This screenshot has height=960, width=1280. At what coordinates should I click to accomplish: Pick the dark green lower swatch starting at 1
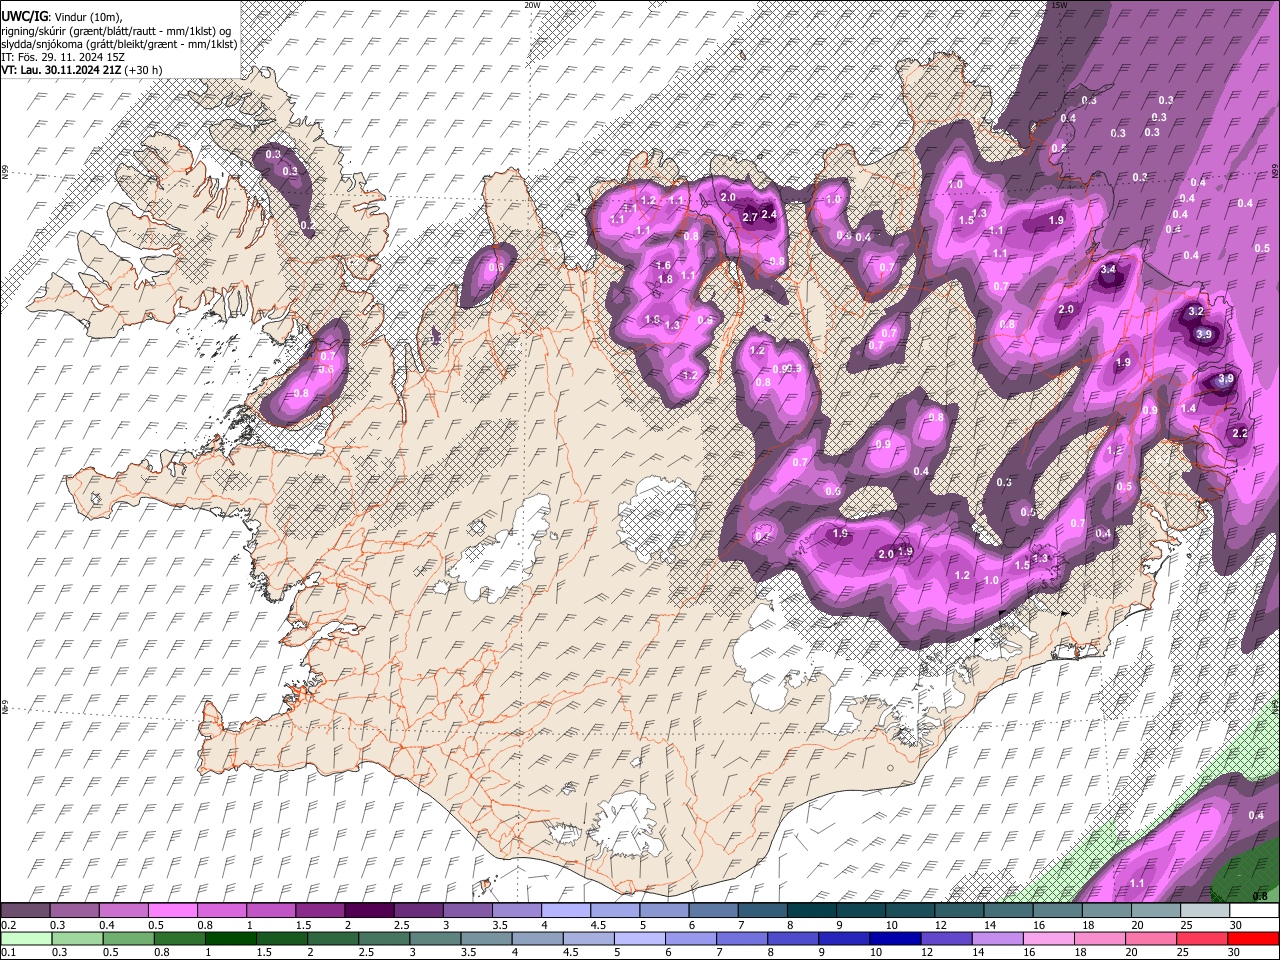pos(230,938)
